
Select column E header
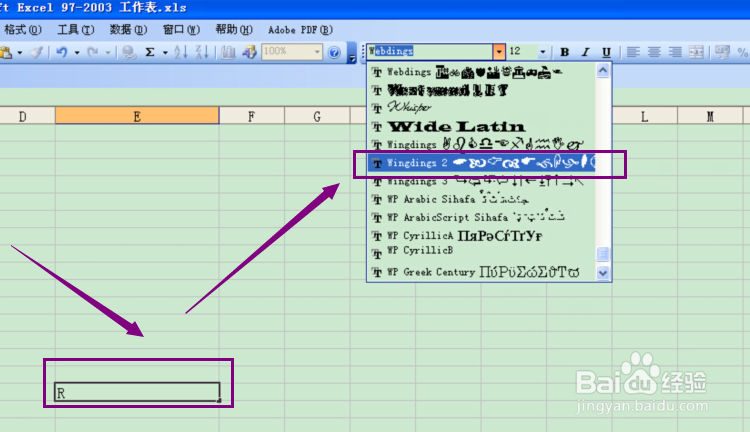[137, 116]
